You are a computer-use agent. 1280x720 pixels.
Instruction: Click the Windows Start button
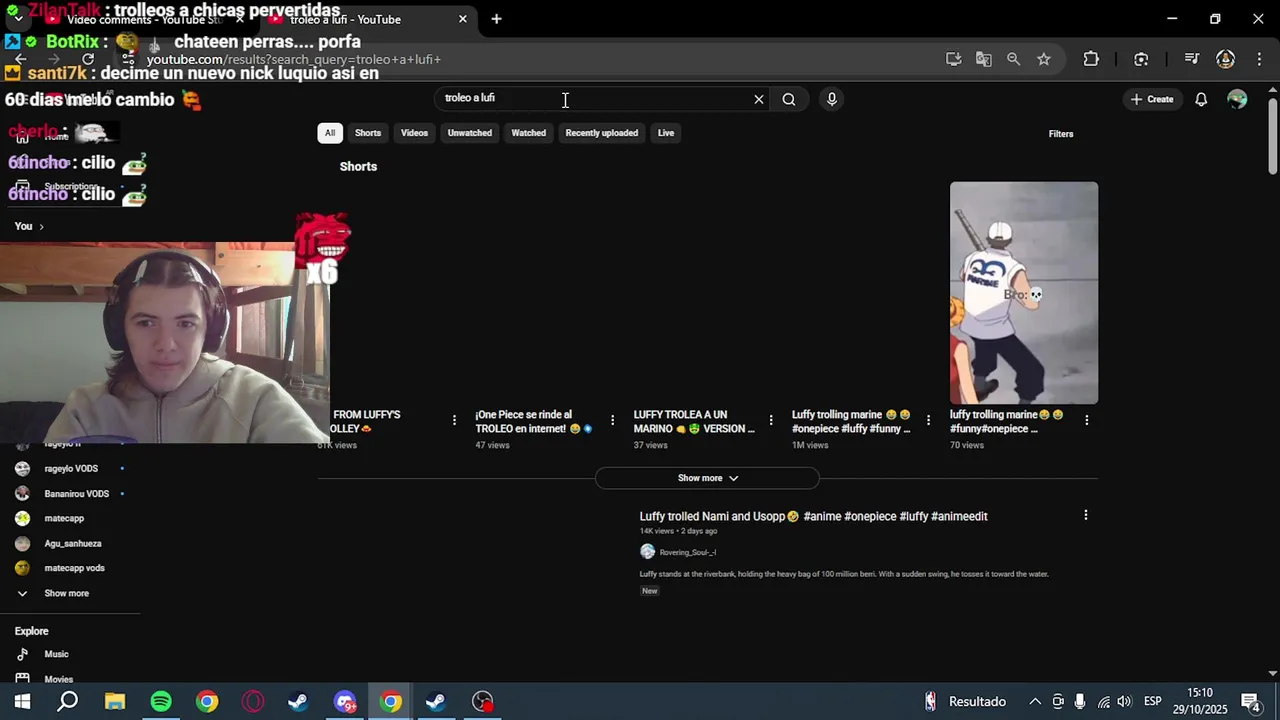(x=22, y=701)
